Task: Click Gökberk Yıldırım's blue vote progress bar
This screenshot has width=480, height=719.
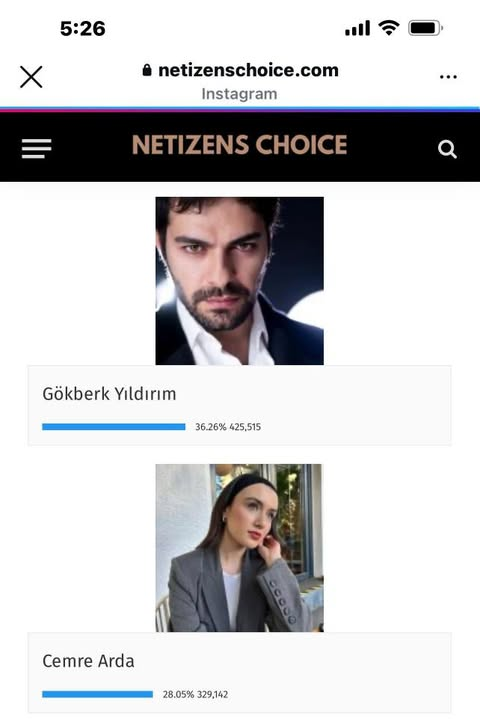Action: (x=114, y=427)
